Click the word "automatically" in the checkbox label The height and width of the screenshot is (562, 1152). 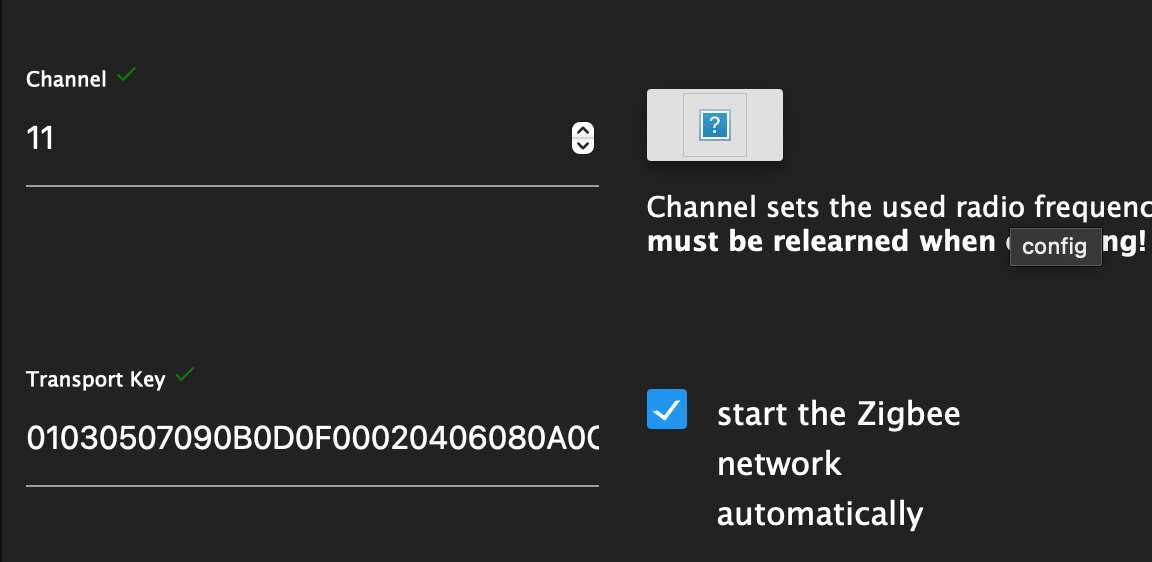(819, 514)
